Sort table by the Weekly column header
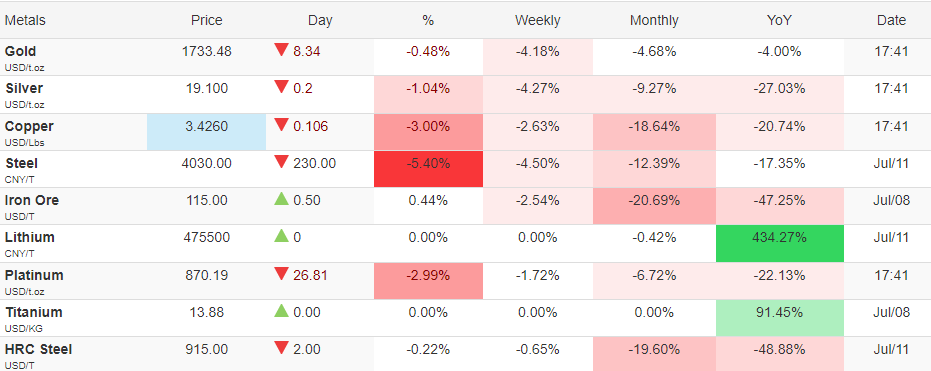Screen dimensions: 931x371 [537, 20]
